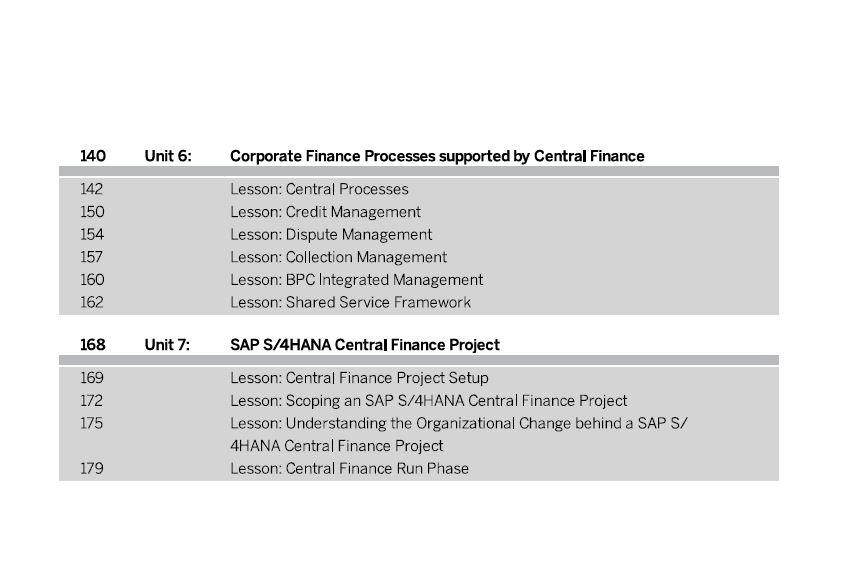Go to Lesson: Credit Management

(x=325, y=212)
